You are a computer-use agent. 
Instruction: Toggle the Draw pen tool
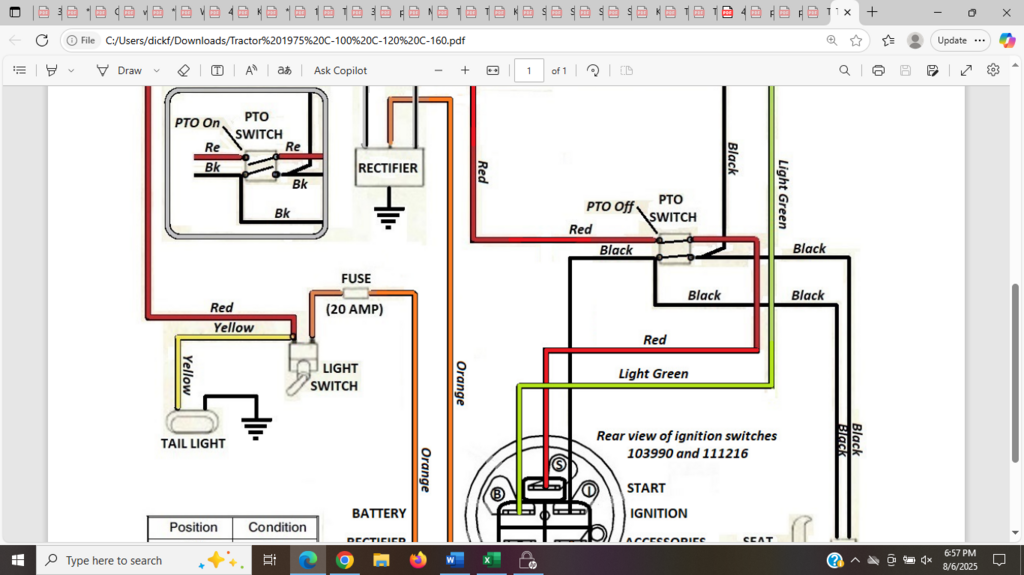(x=119, y=71)
